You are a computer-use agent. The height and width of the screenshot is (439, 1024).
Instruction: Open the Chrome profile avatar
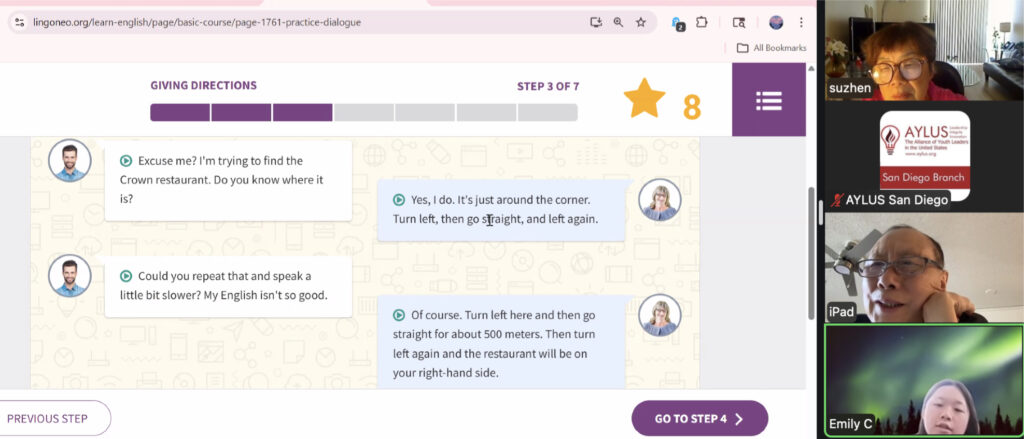[776, 22]
